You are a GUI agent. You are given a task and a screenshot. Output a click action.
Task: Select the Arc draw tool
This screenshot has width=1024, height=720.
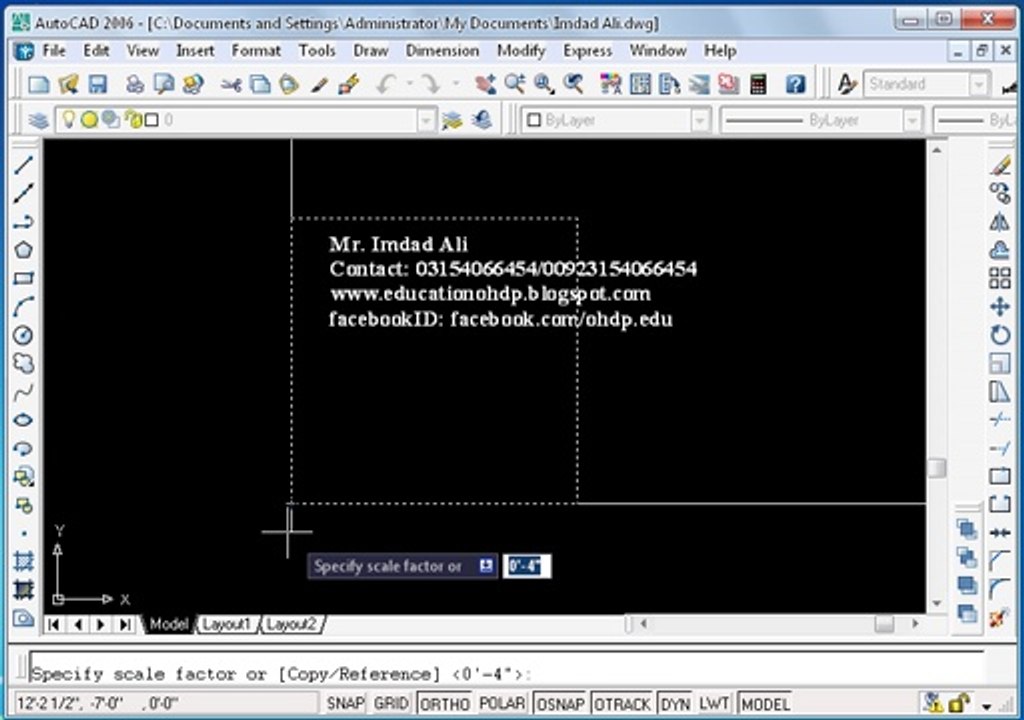pos(24,306)
